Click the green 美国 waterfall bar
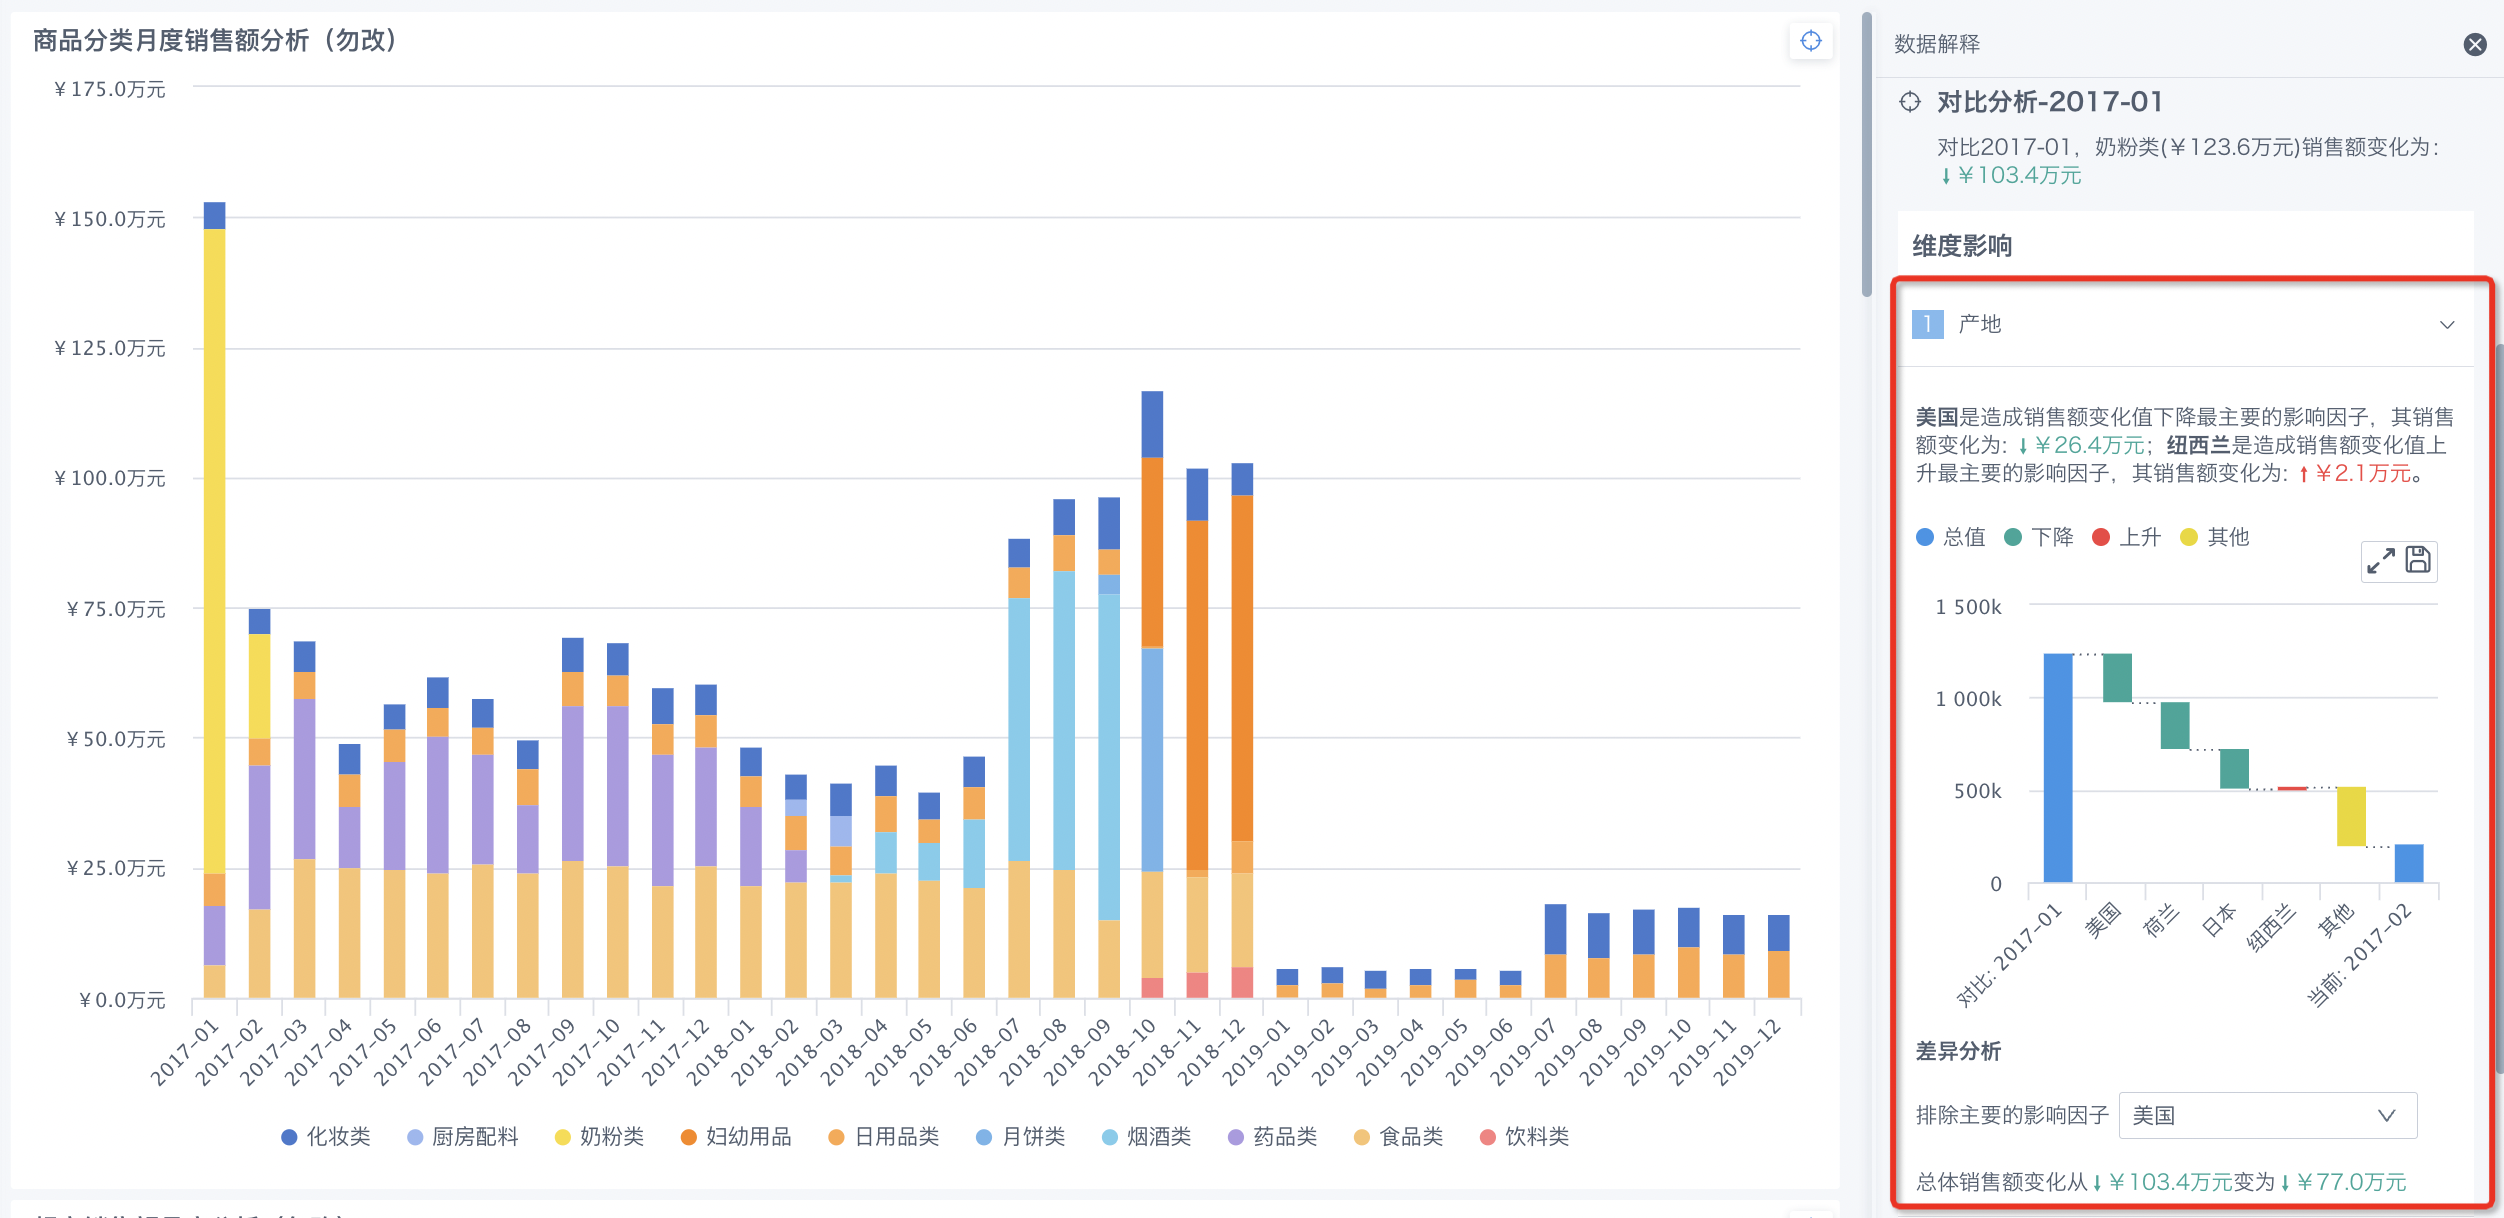 [x=2117, y=677]
